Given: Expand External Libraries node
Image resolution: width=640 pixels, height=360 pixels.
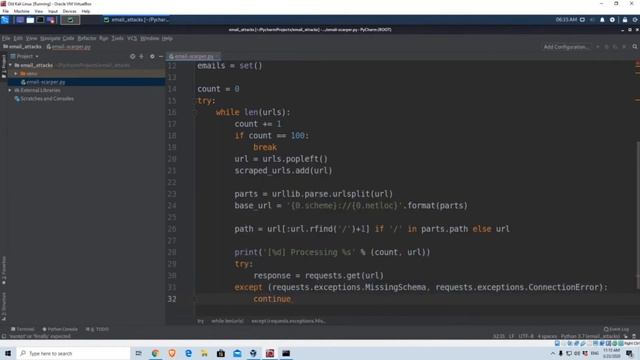Looking at the screenshot, I should point(10,90).
